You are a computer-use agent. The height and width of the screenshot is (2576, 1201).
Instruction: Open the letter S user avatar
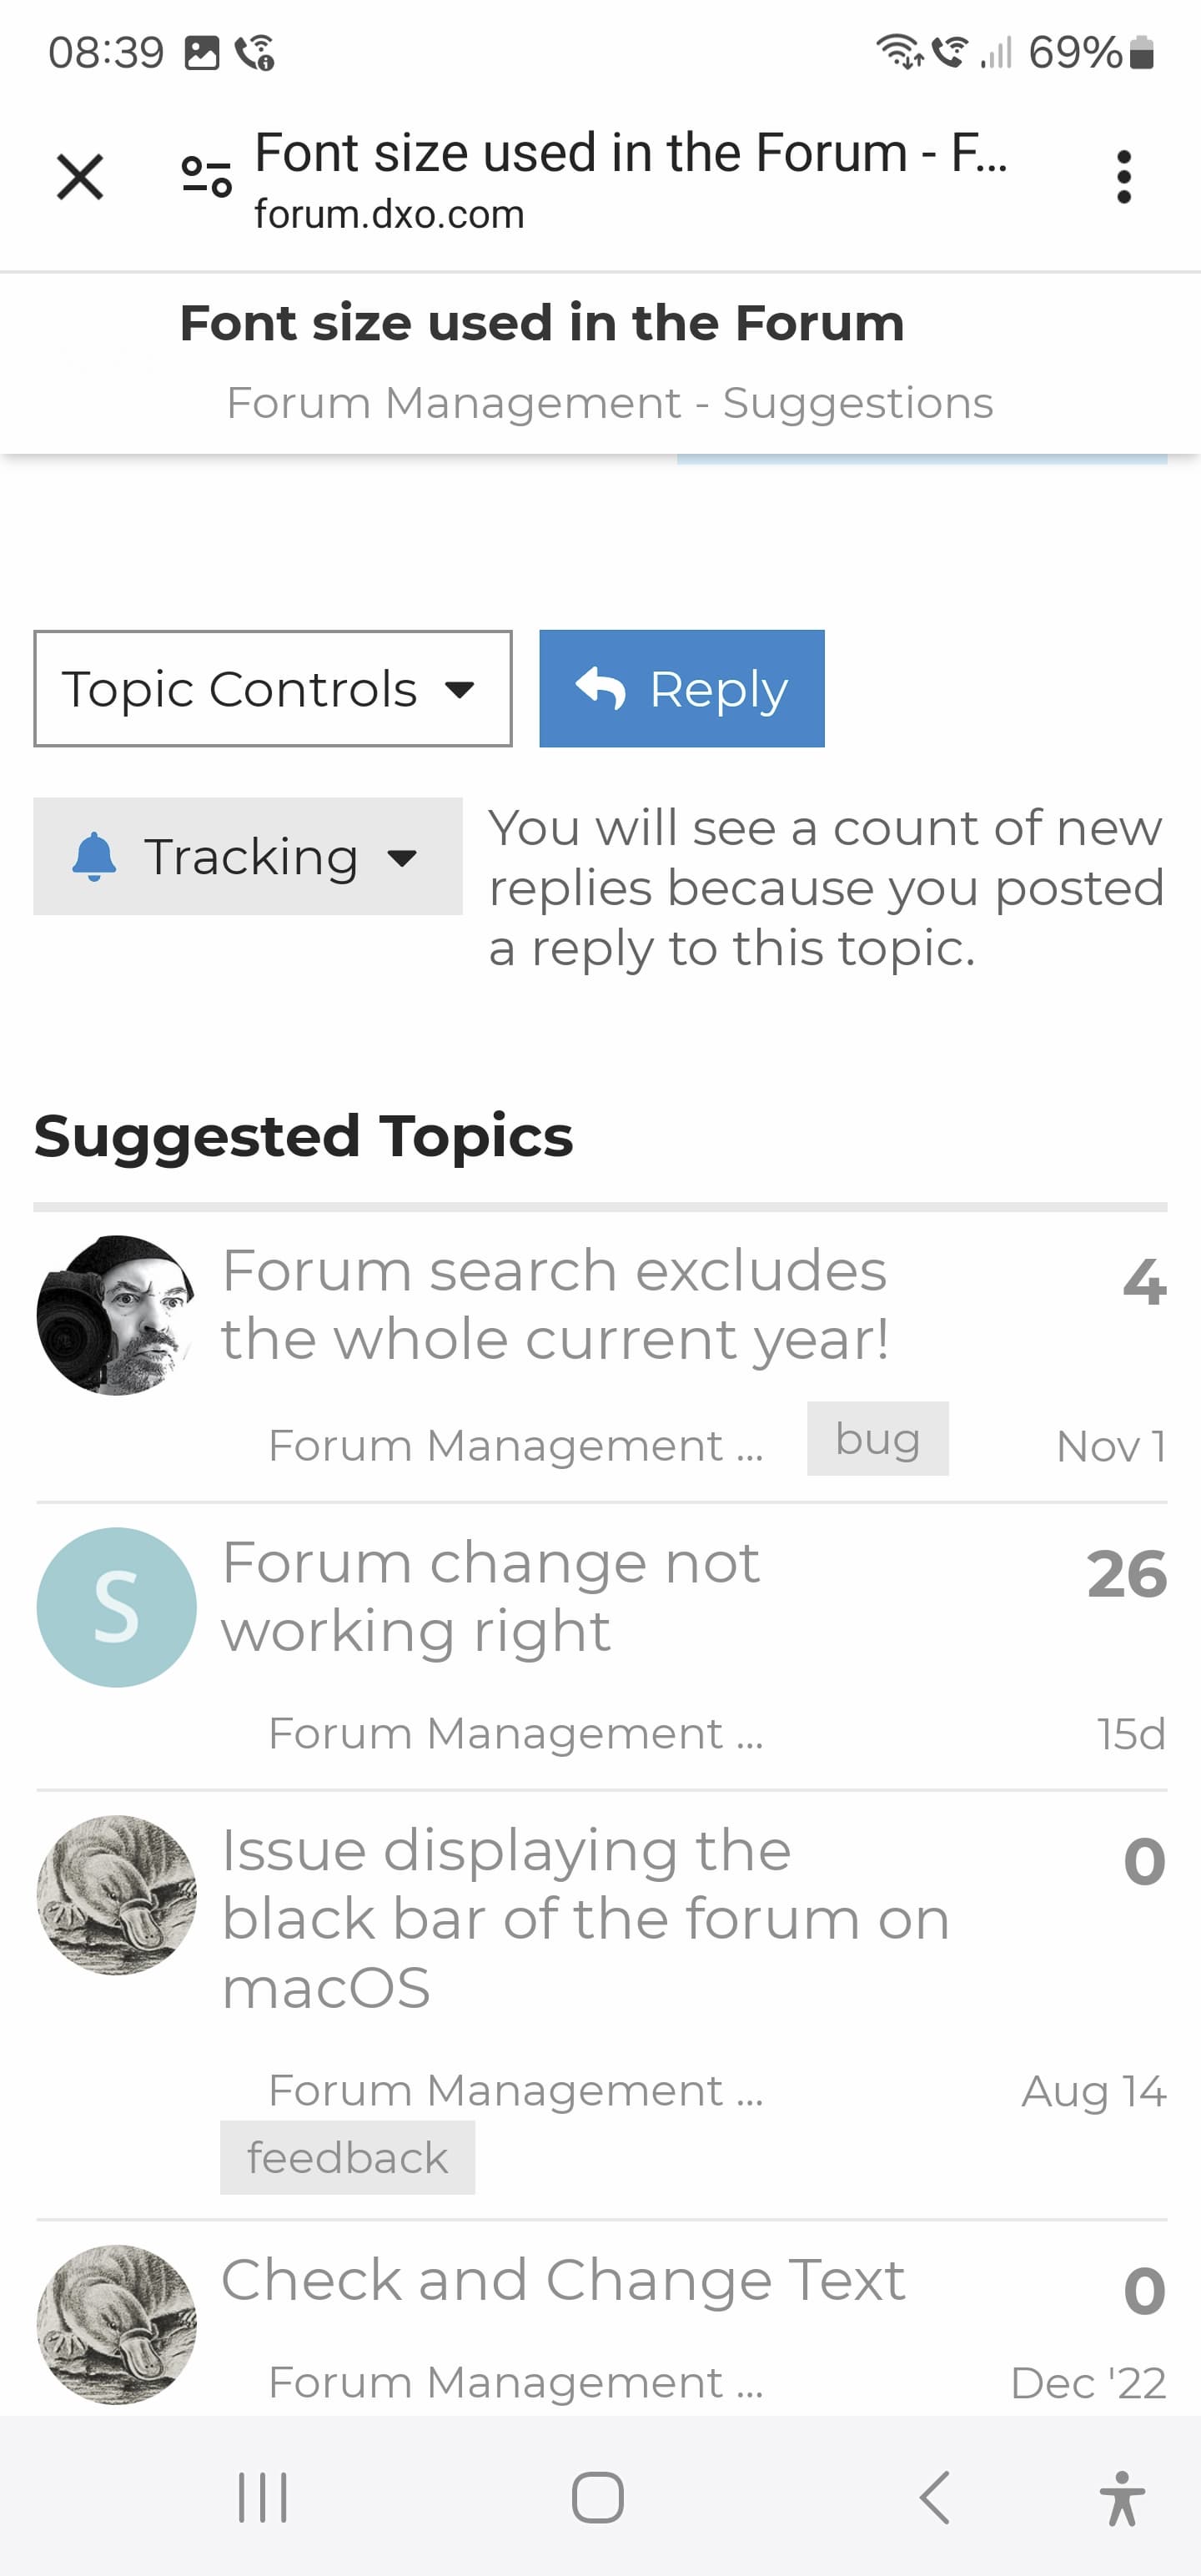pyautogui.click(x=117, y=1607)
